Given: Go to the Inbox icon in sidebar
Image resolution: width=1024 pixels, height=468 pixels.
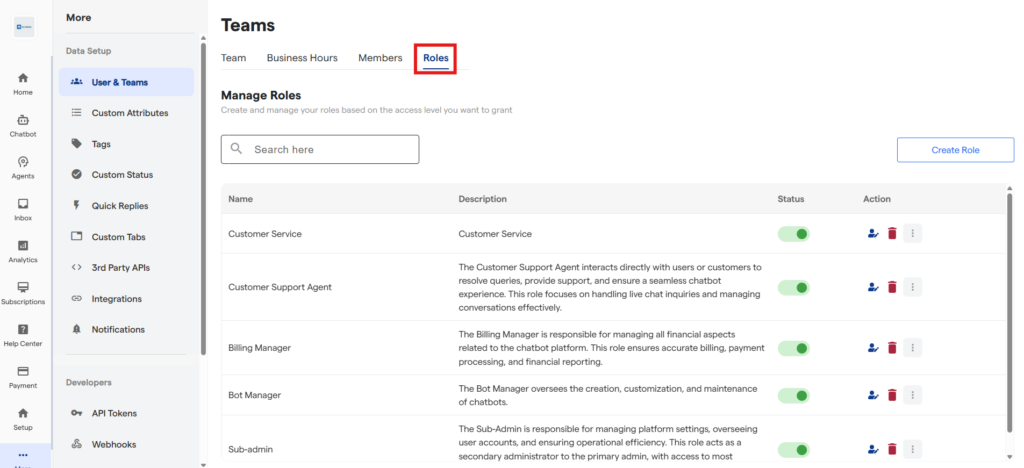Looking at the screenshot, I should click(x=23, y=209).
